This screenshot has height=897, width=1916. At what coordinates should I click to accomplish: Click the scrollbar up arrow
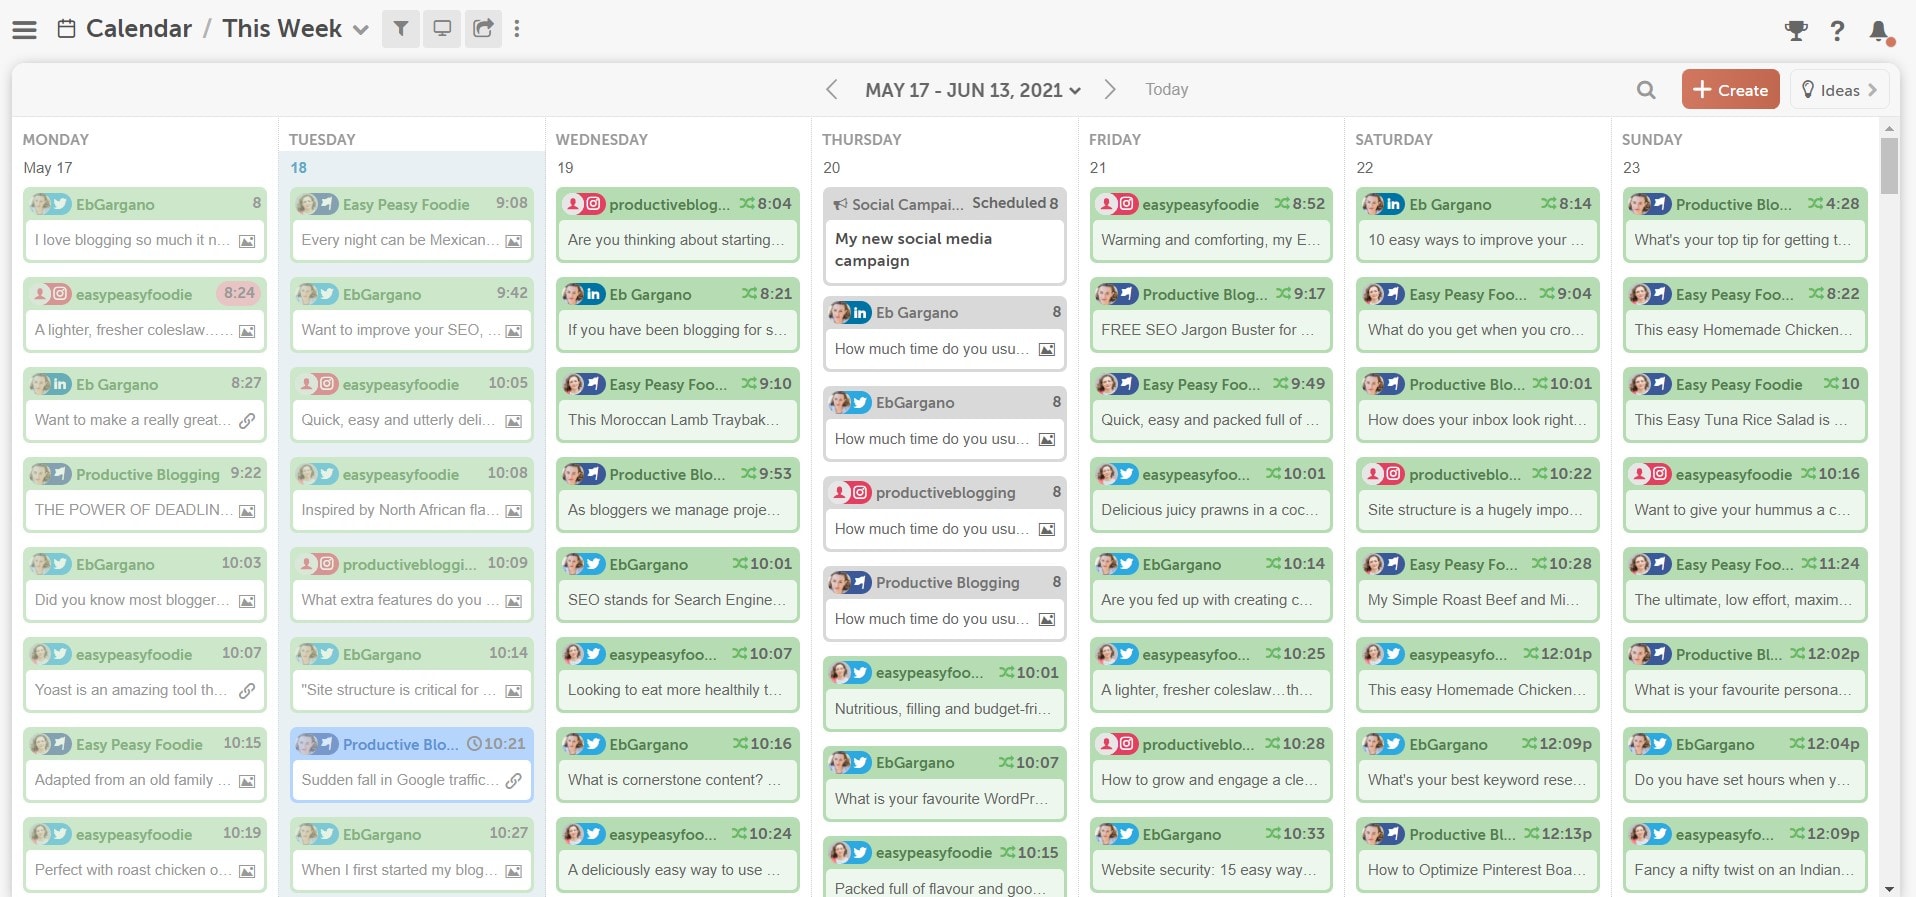point(1889,129)
